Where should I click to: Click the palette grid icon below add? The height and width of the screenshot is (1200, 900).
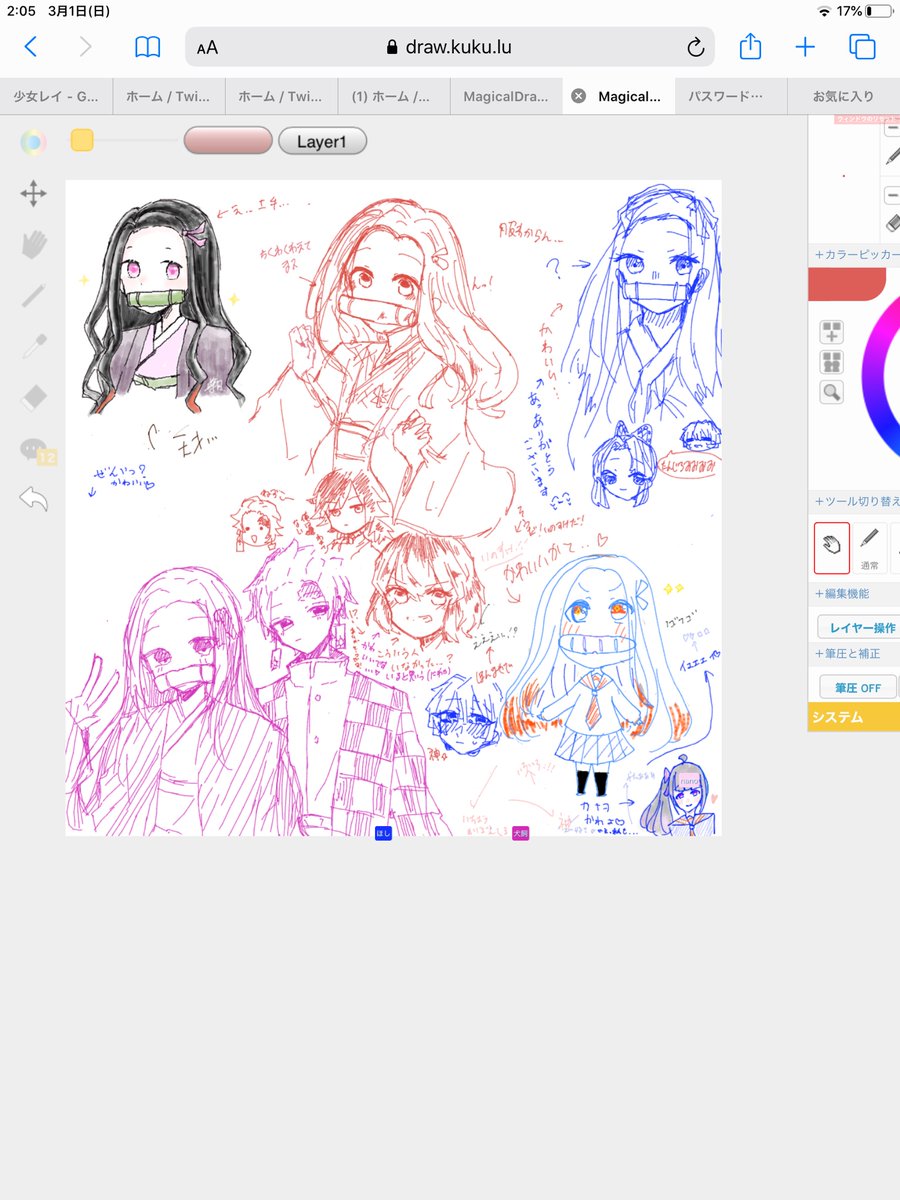[x=832, y=362]
